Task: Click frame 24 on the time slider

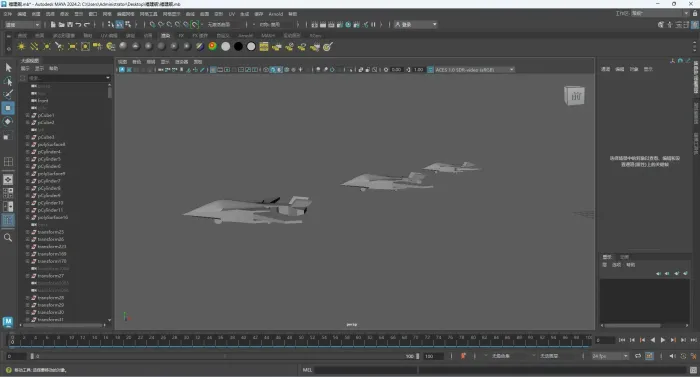Action: (152, 341)
